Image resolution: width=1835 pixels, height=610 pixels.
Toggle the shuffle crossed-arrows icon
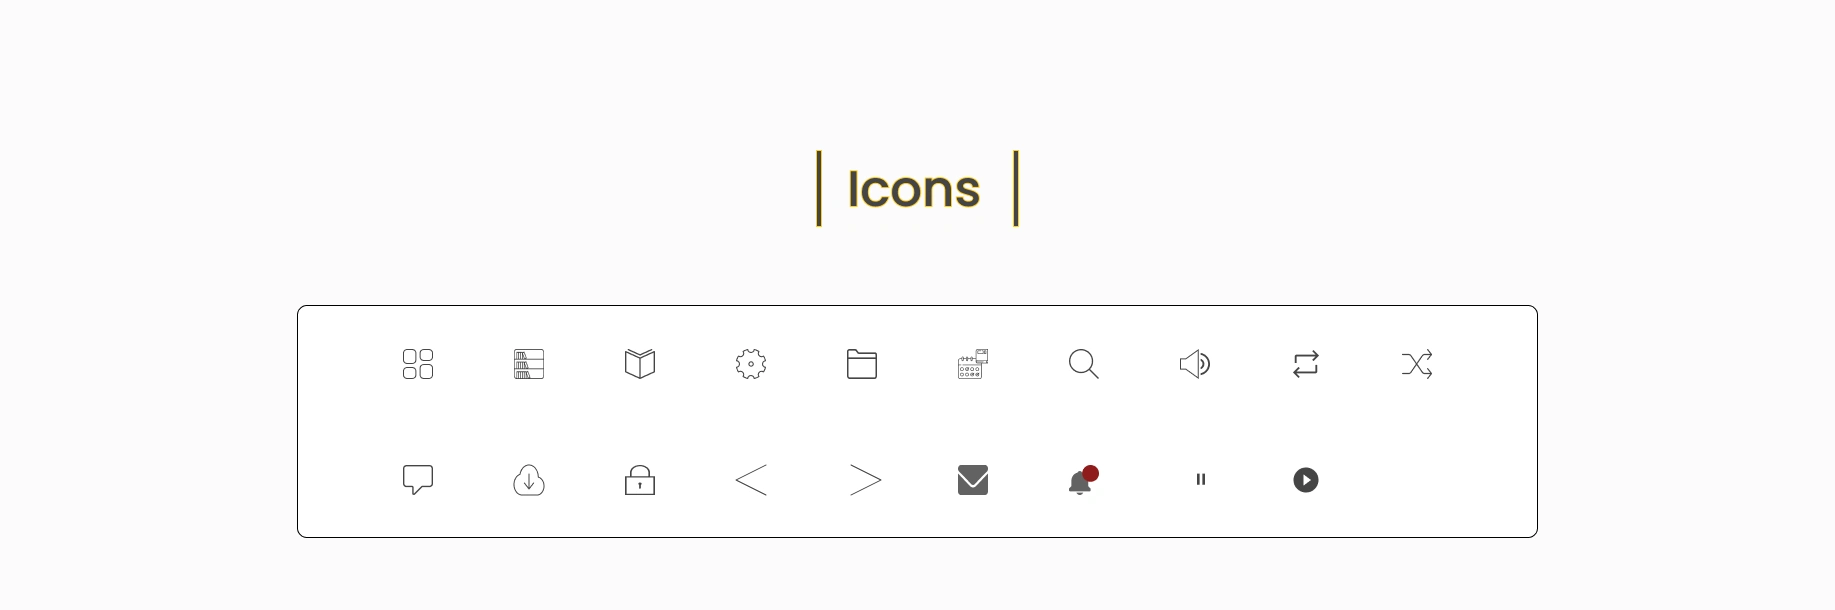pyautogui.click(x=1417, y=364)
